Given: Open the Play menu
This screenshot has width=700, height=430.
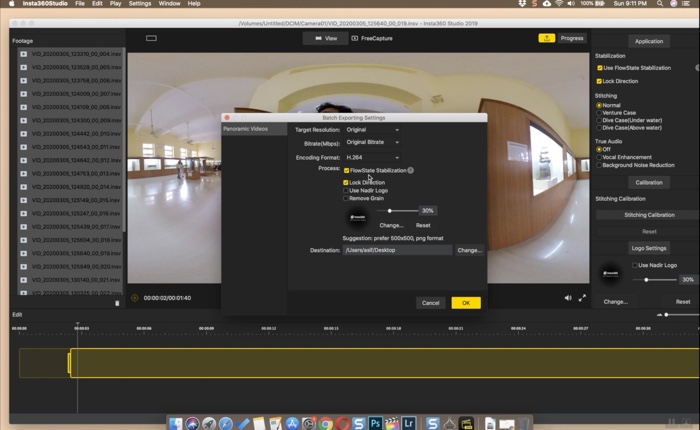Looking at the screenshot, I should click(116, 4).
